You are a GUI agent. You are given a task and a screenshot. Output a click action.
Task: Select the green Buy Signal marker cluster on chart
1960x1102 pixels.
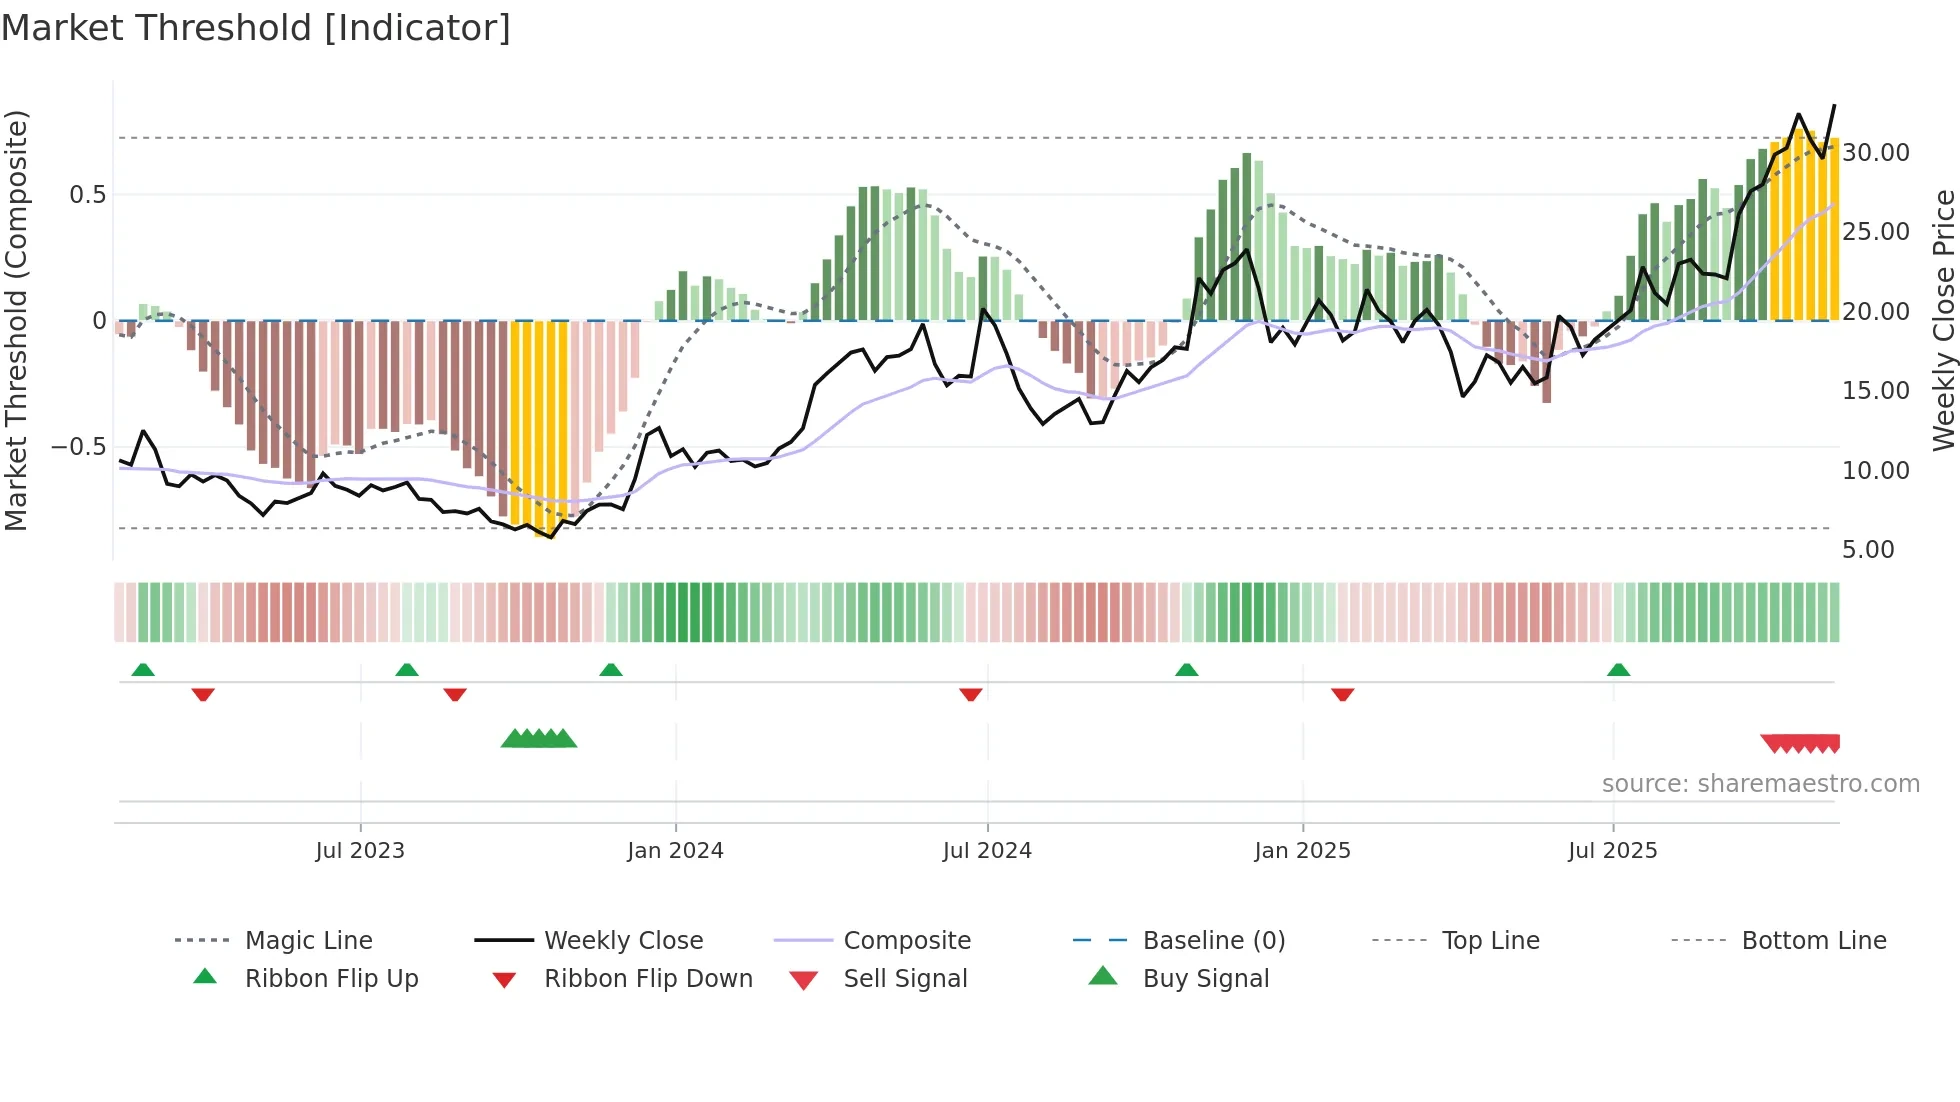pyautogui.click(x=539, y=739)
